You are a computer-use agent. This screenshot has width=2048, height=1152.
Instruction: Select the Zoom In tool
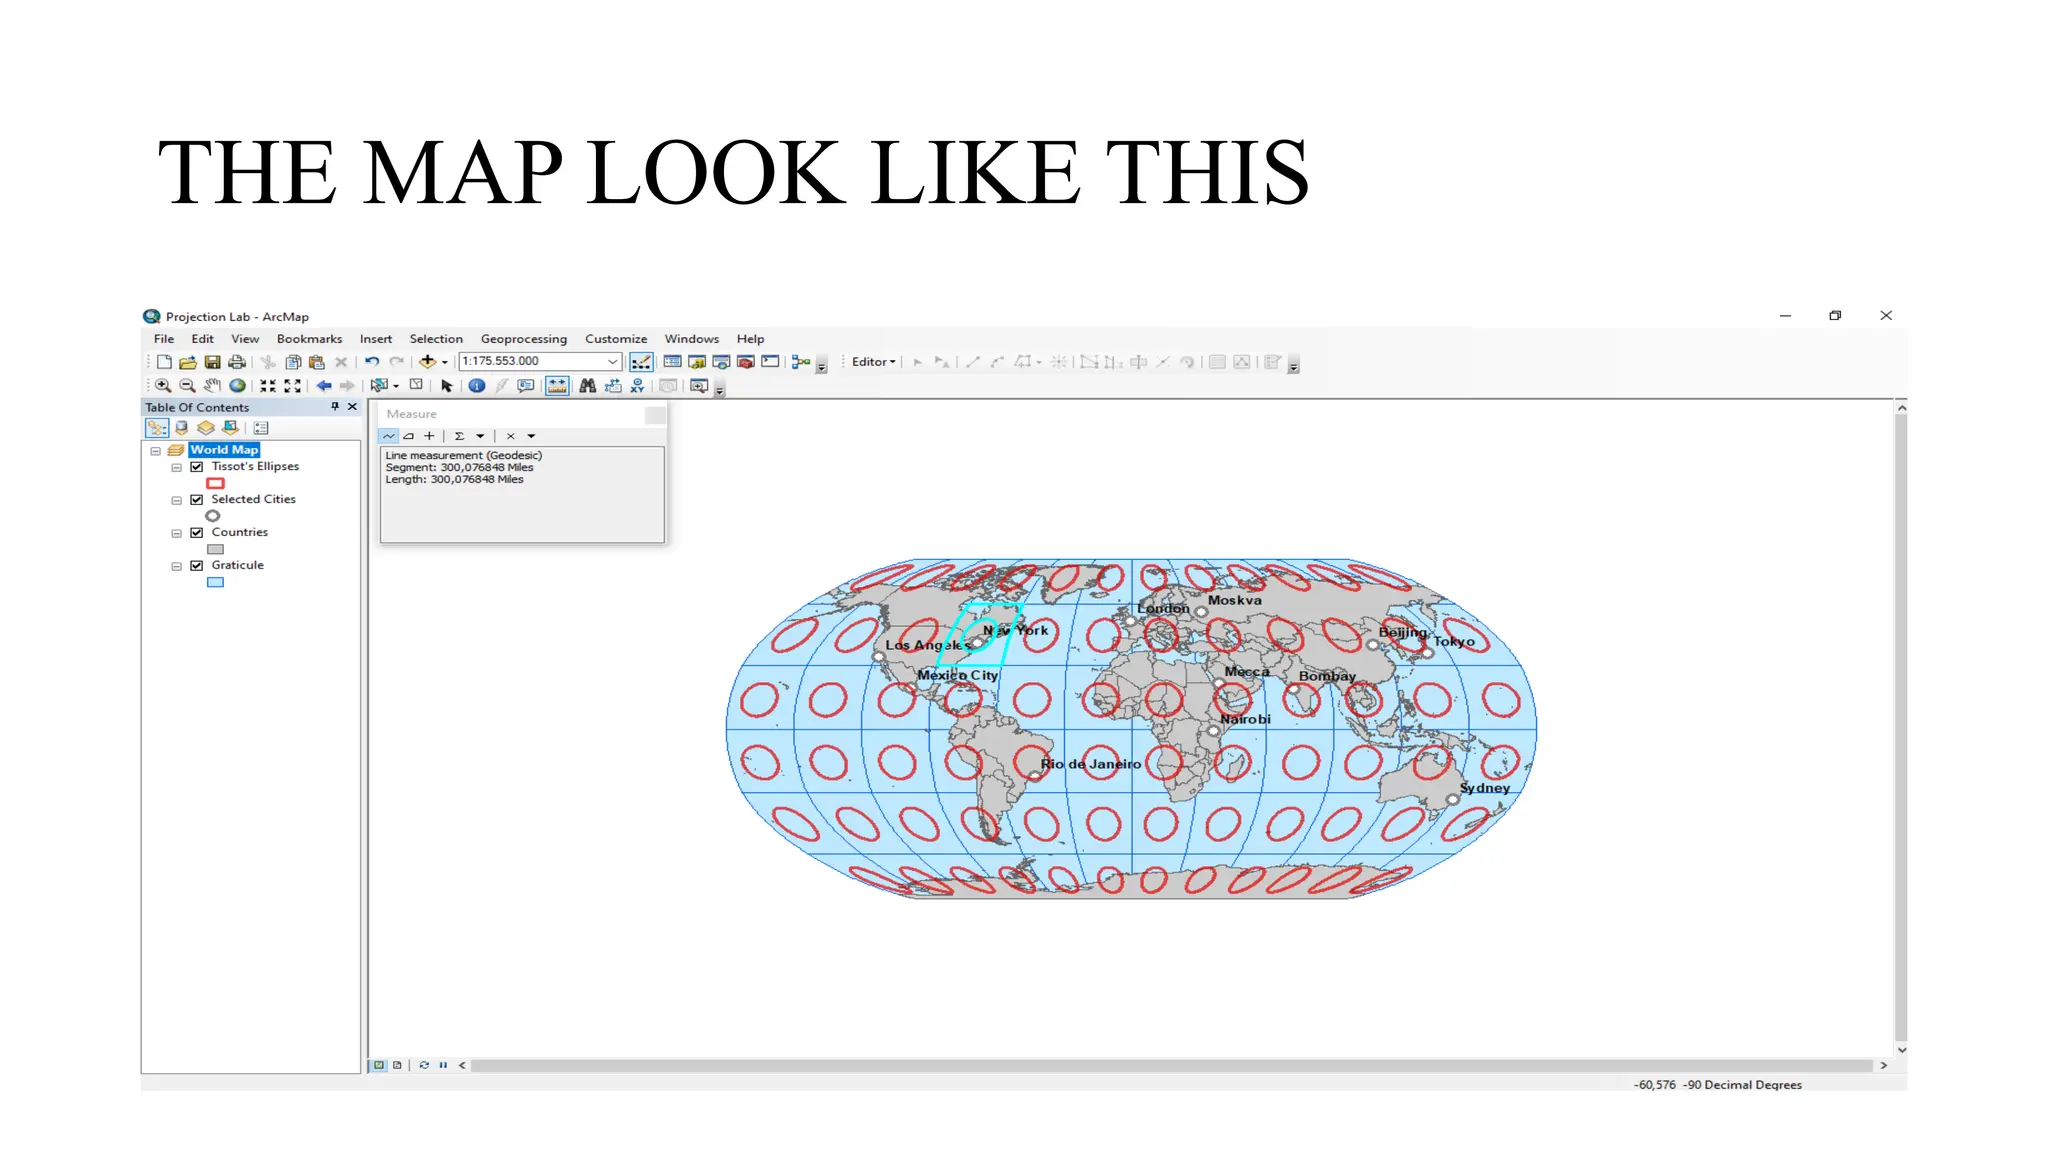(163, 386)
